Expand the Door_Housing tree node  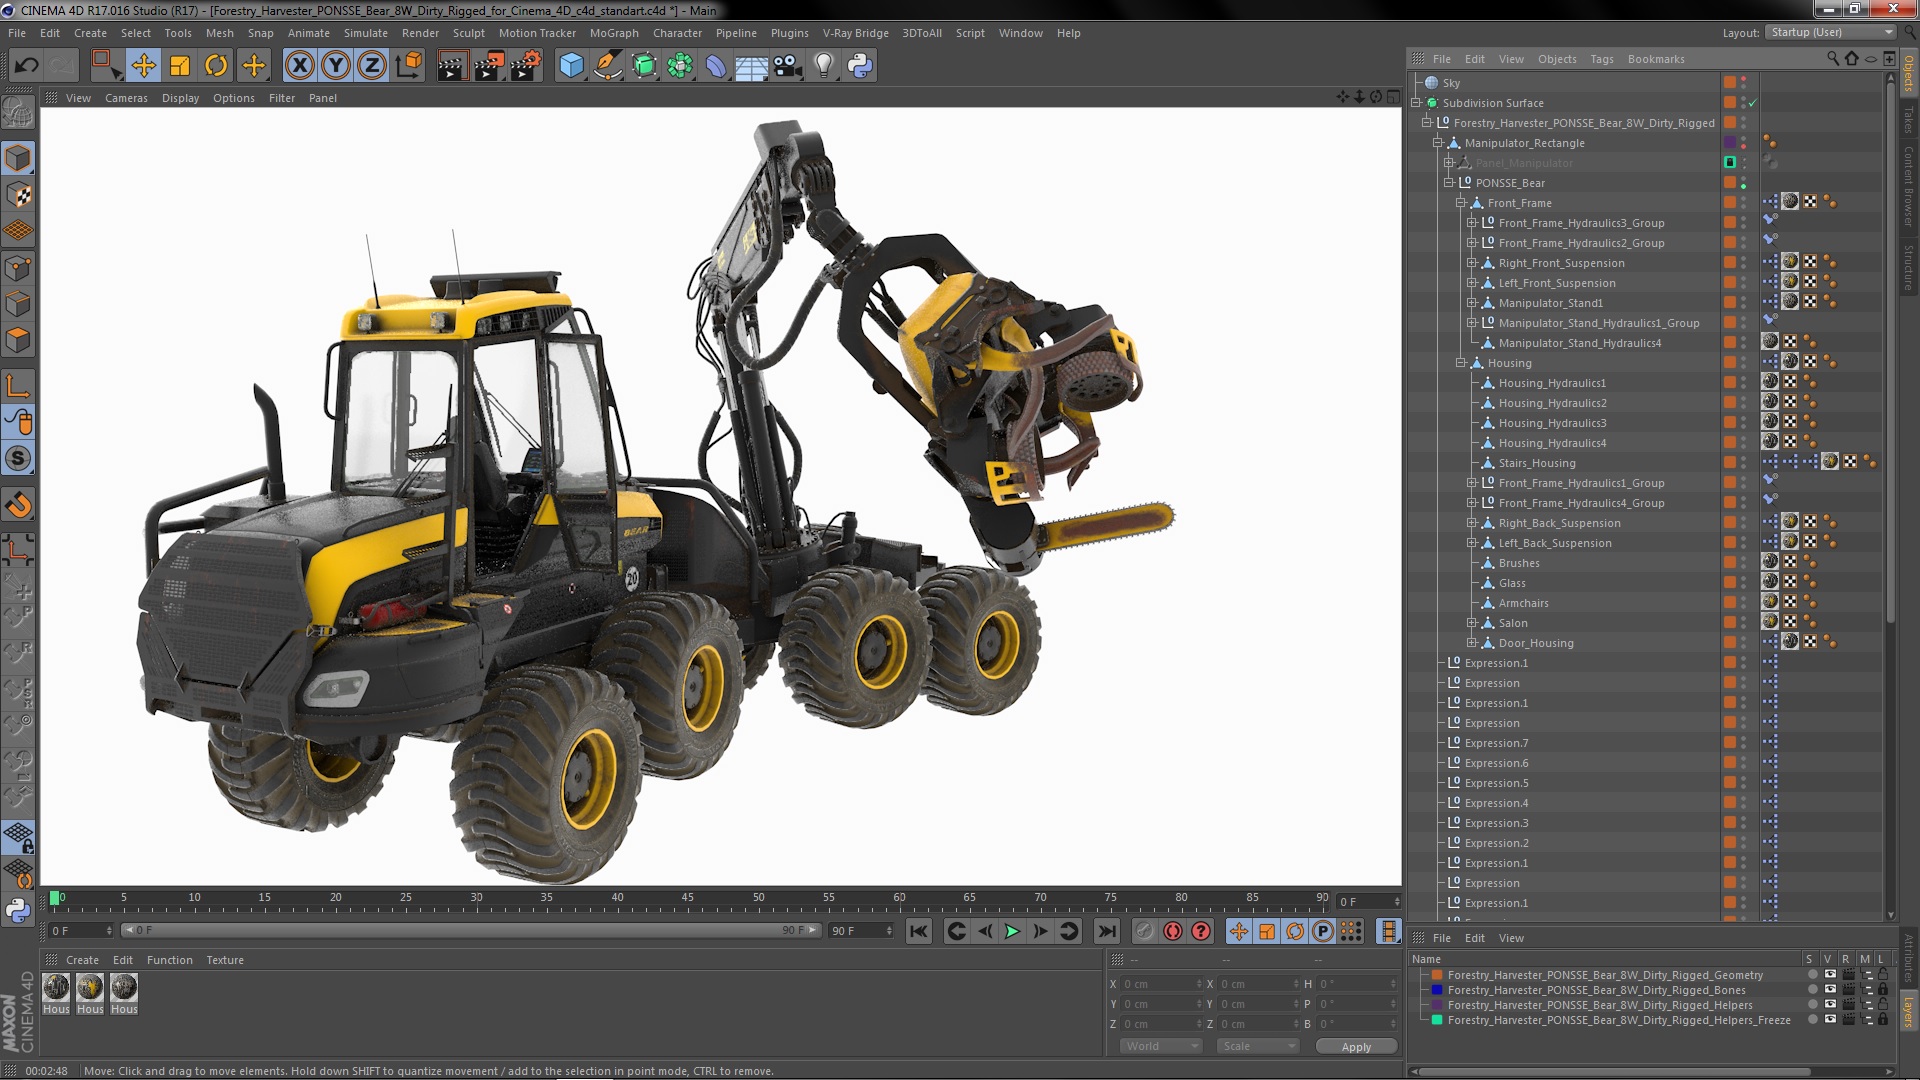coord(1471,643)
